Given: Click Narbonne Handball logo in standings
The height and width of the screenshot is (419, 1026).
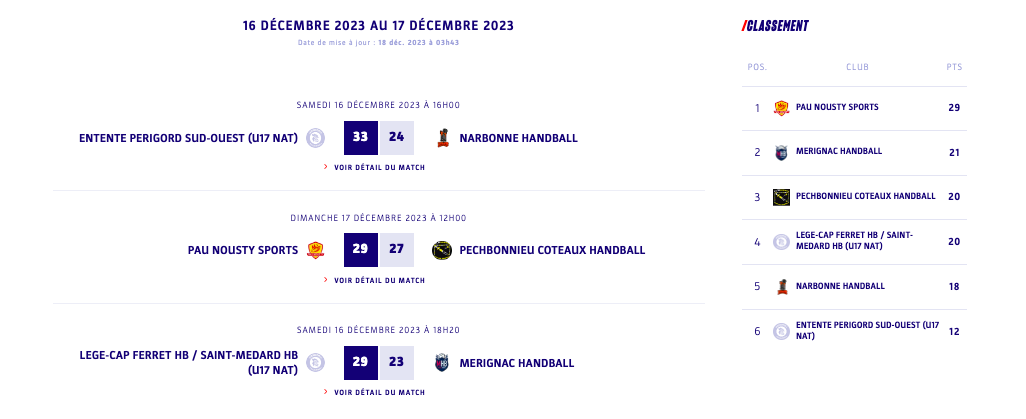Looking at the screenshot, I should pyautogui.click(x=781, y=286).
